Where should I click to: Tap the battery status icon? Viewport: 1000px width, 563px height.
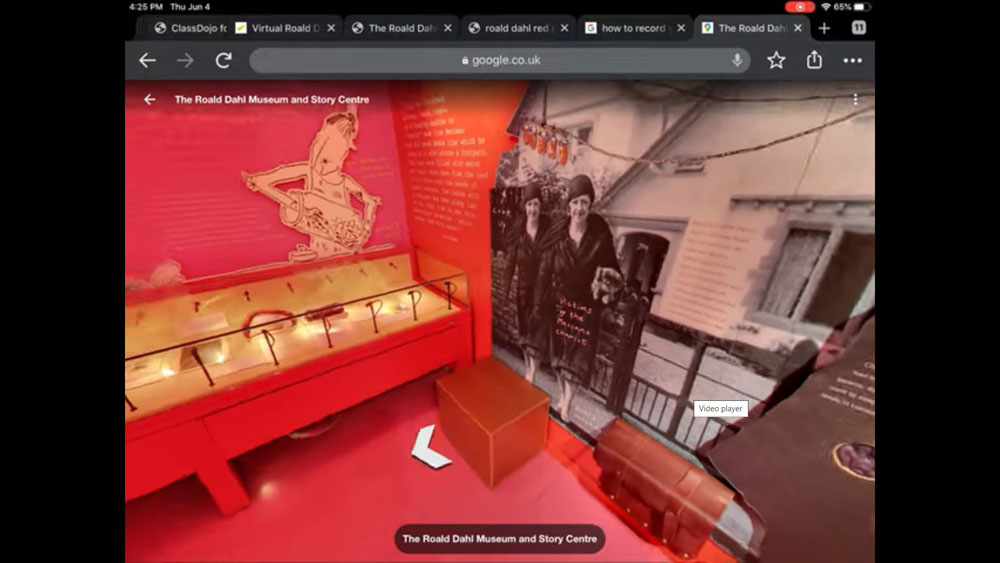pos(862,7)
